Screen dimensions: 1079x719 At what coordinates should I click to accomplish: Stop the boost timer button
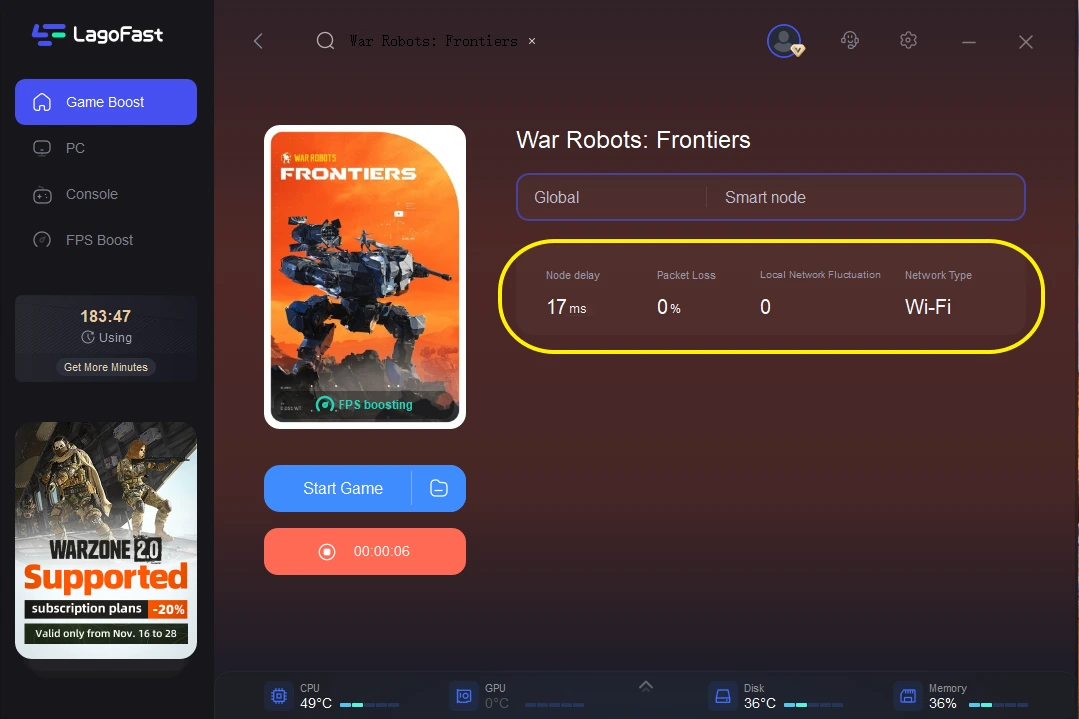tap(365, 551)
